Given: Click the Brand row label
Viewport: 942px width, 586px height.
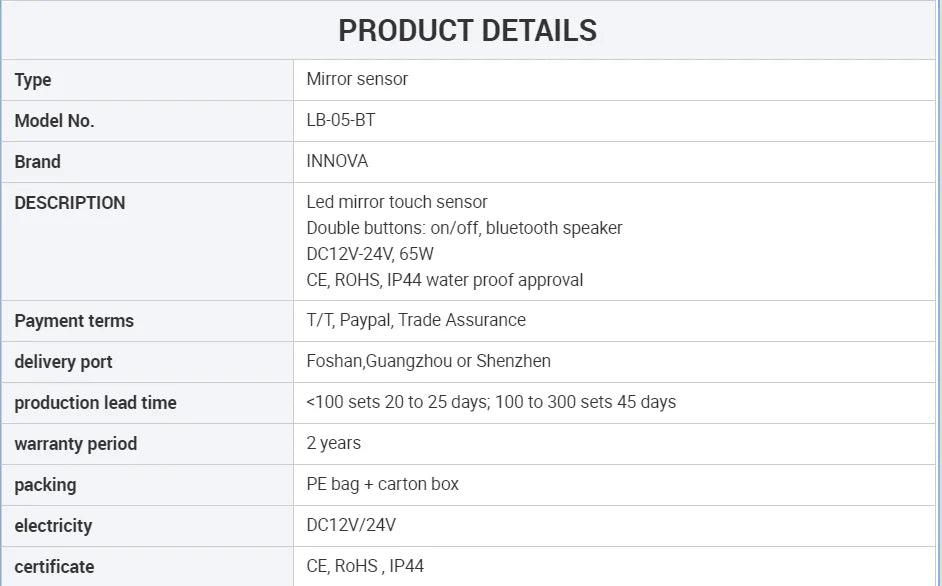Looking at the screenshot, I should tap(38, 162).
